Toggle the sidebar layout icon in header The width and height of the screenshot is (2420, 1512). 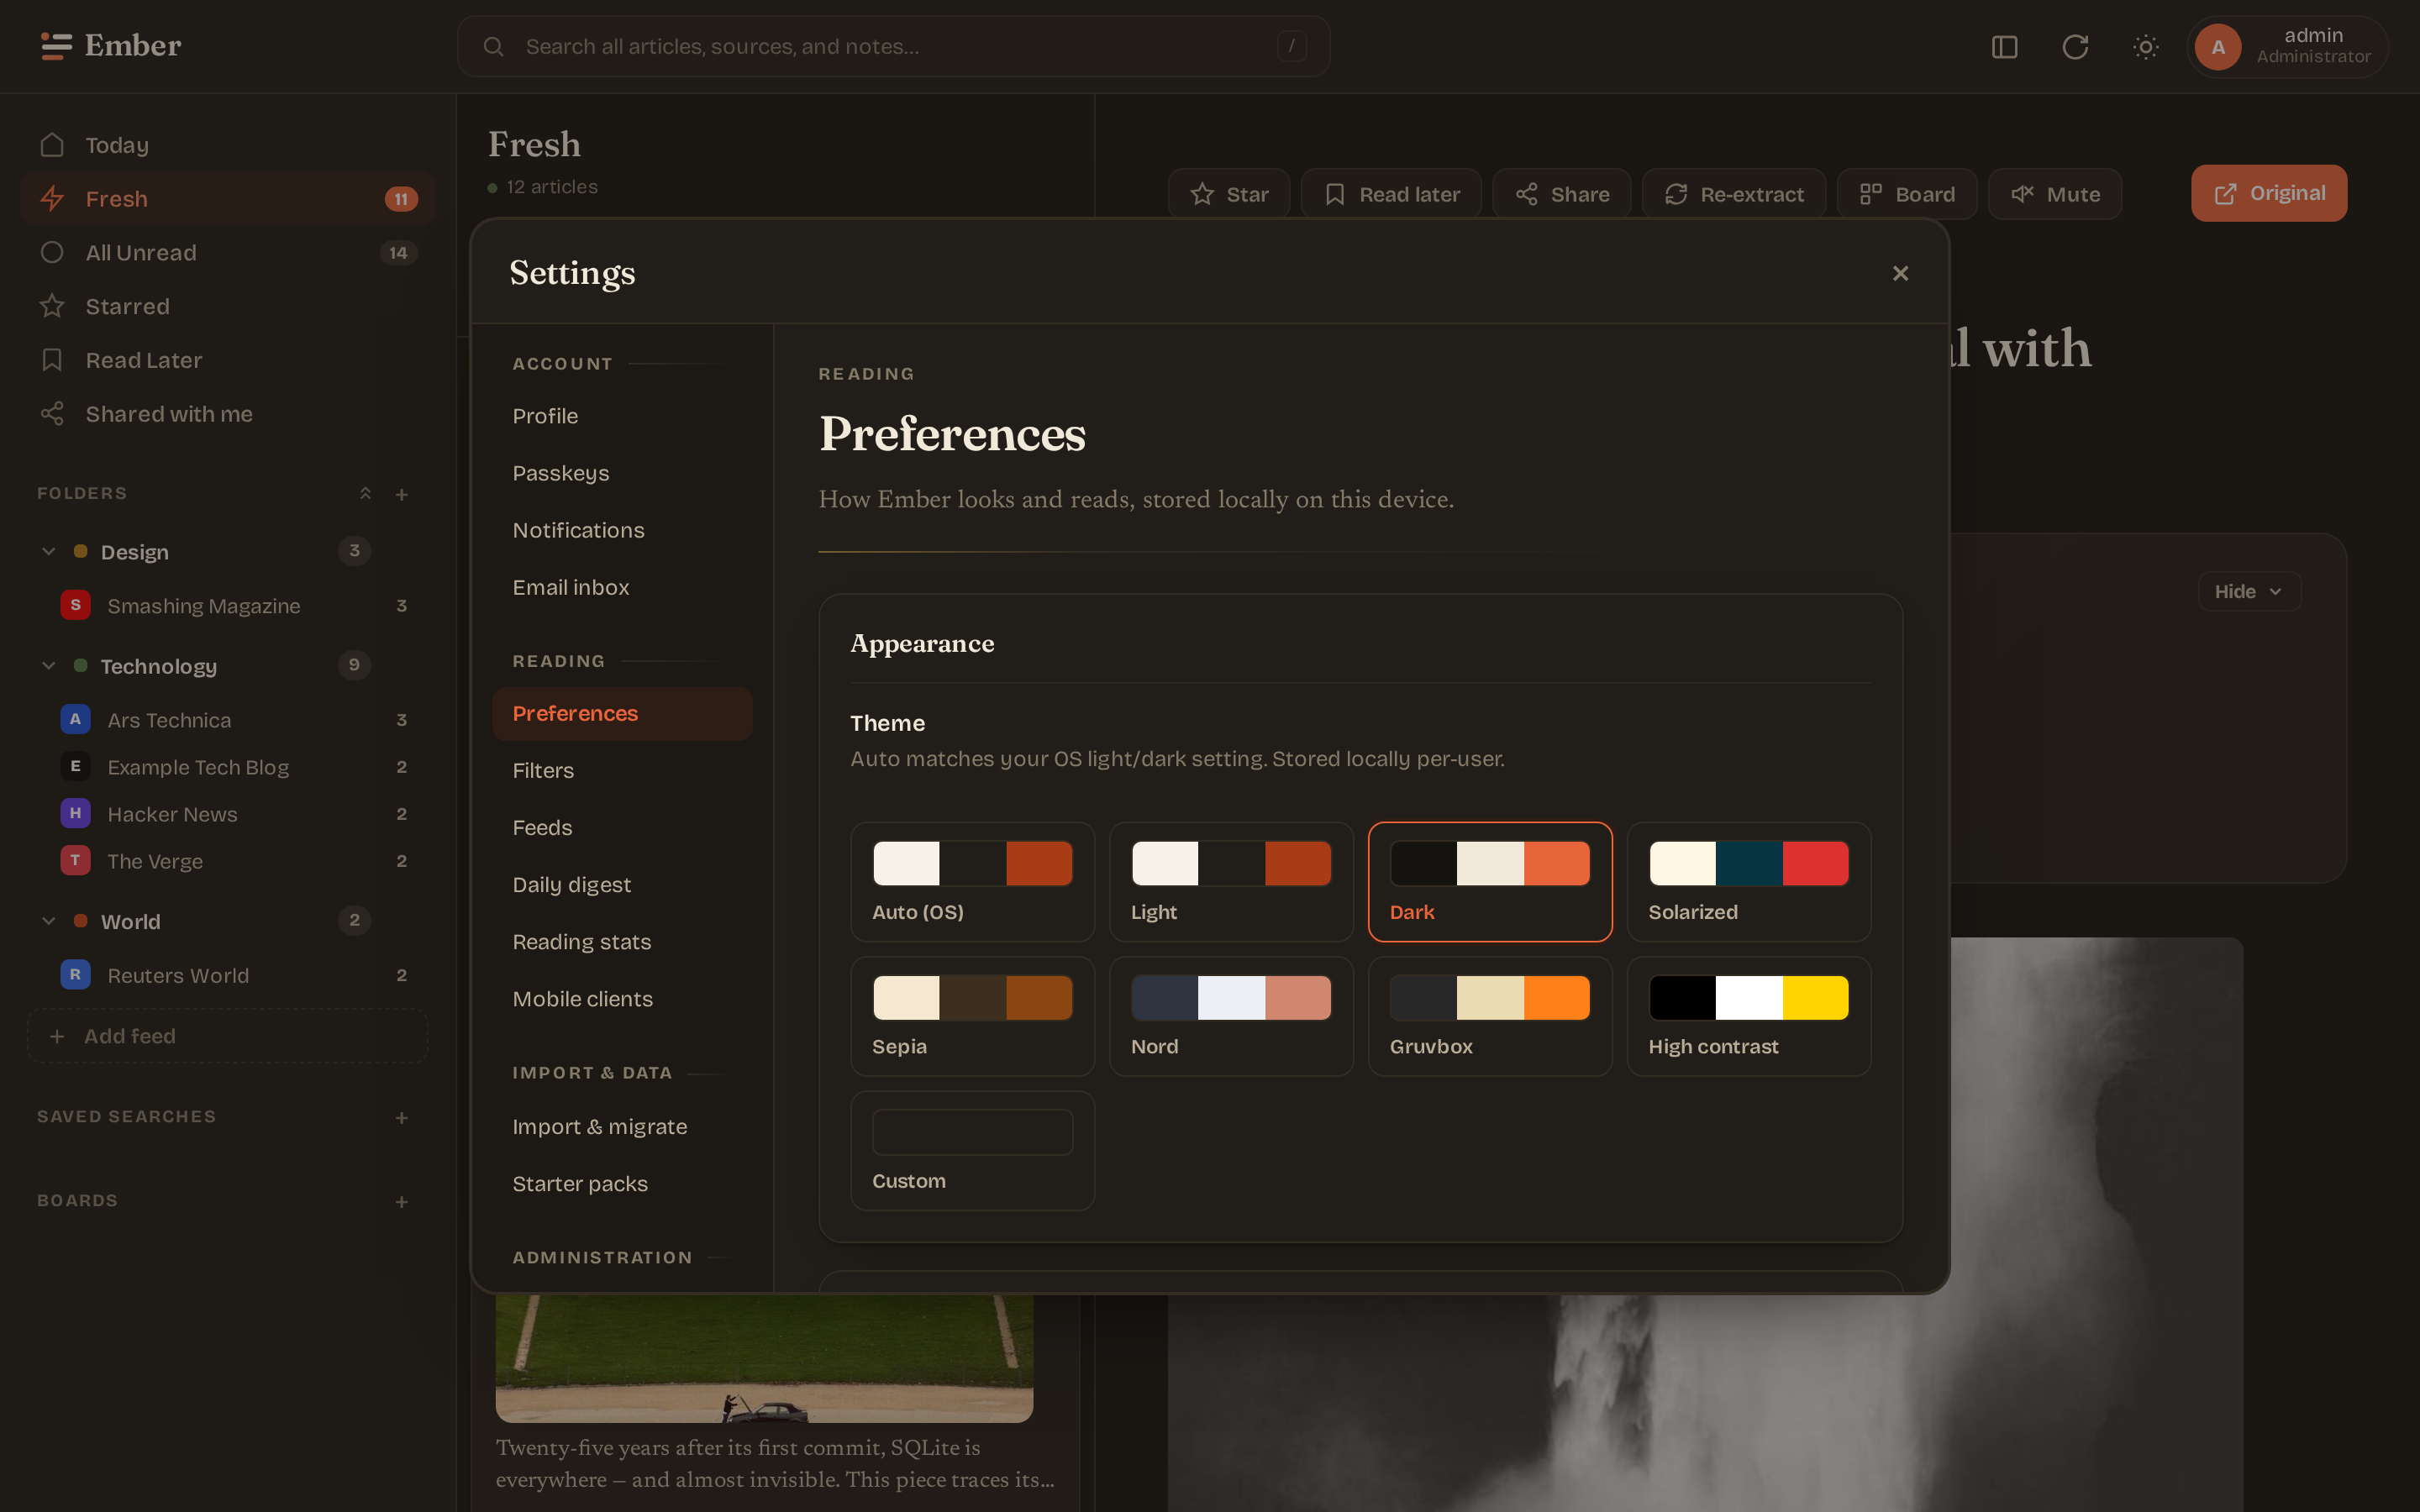[2004, 47]
